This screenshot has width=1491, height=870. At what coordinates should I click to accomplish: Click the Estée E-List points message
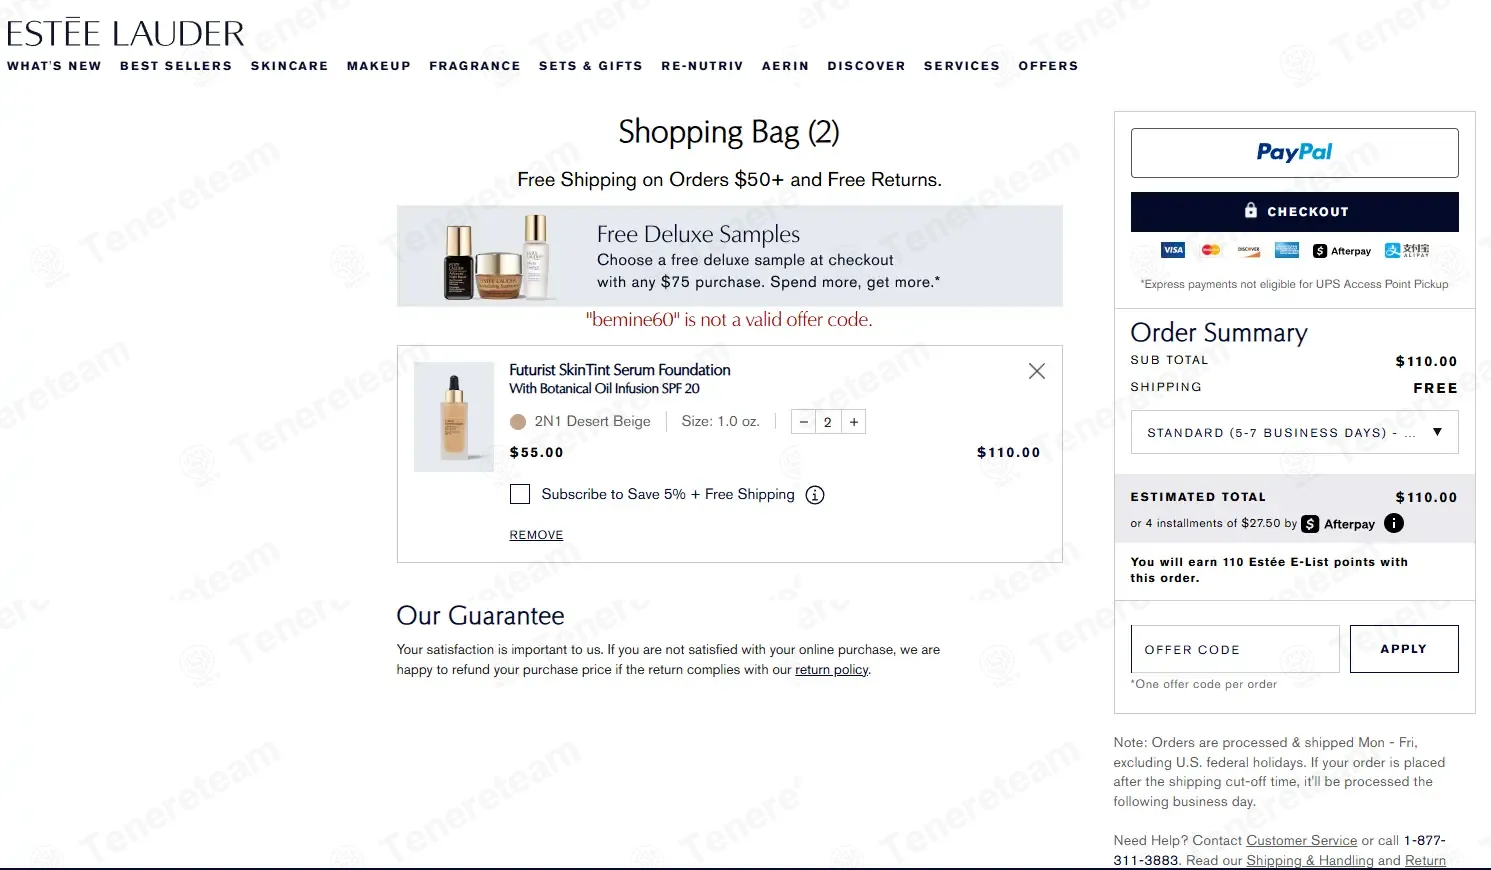click(x=1269, y=570)
